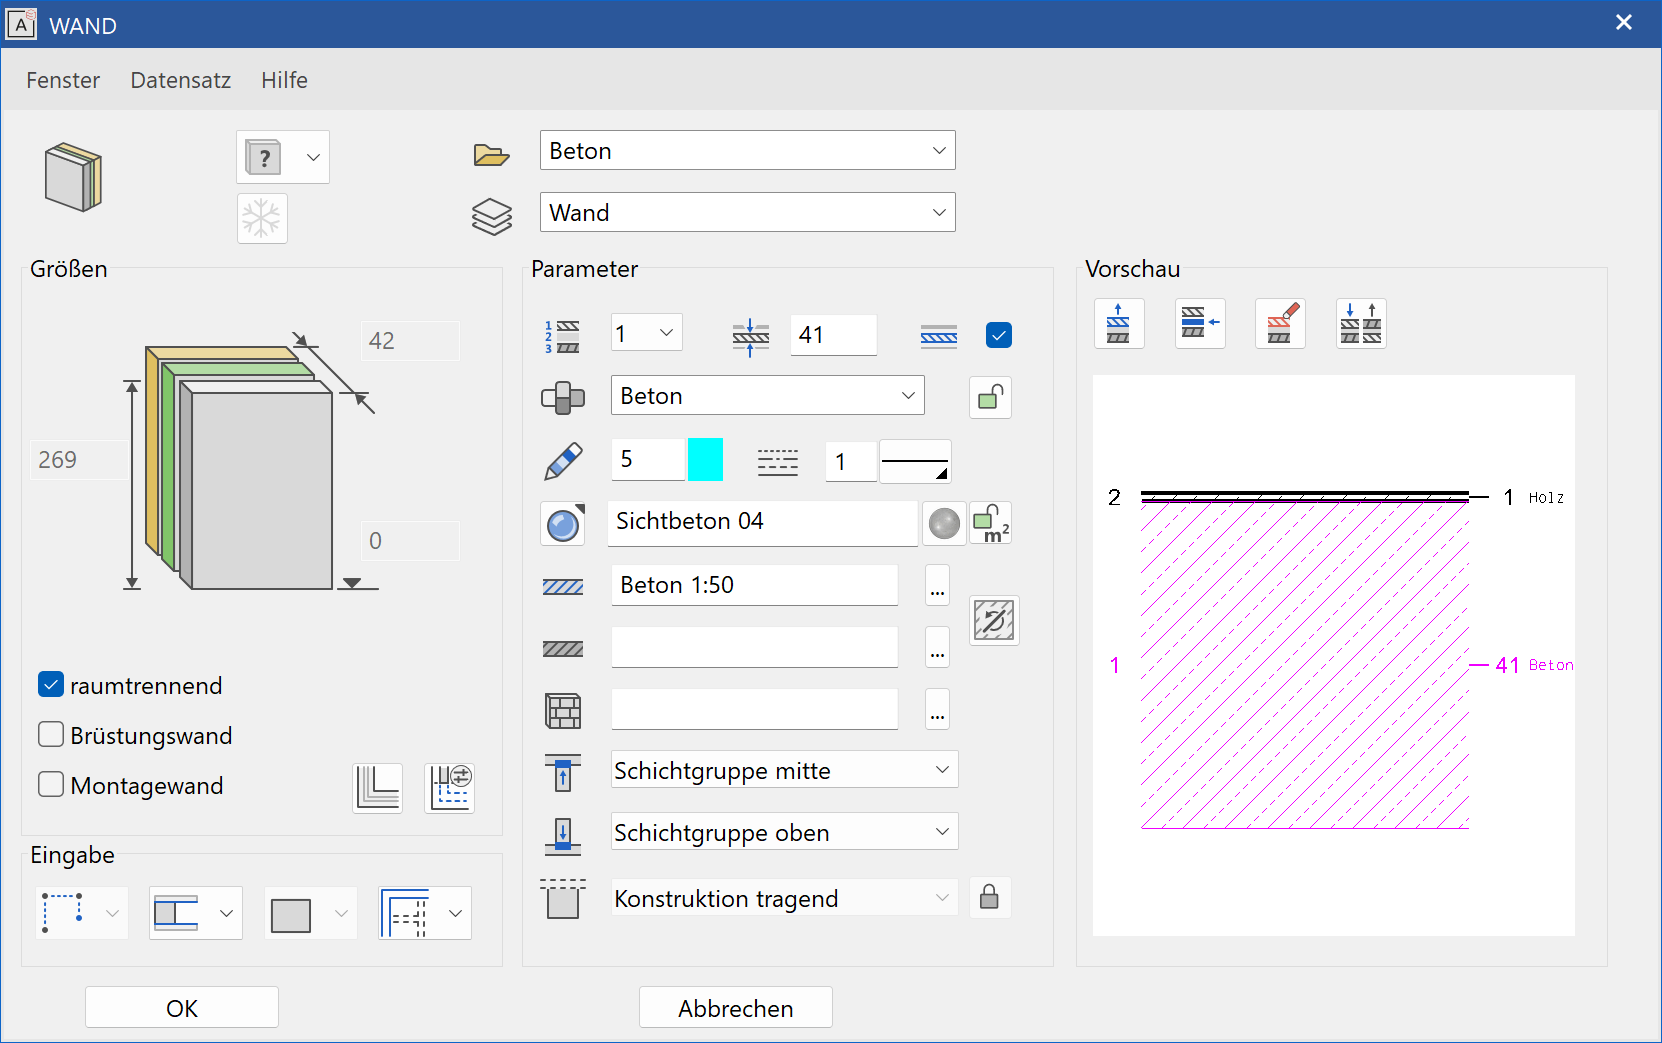Open the line style selector dropdown
This screenshot has width=1662, height=1043.
pyautogui.click(x=915, y=461)
